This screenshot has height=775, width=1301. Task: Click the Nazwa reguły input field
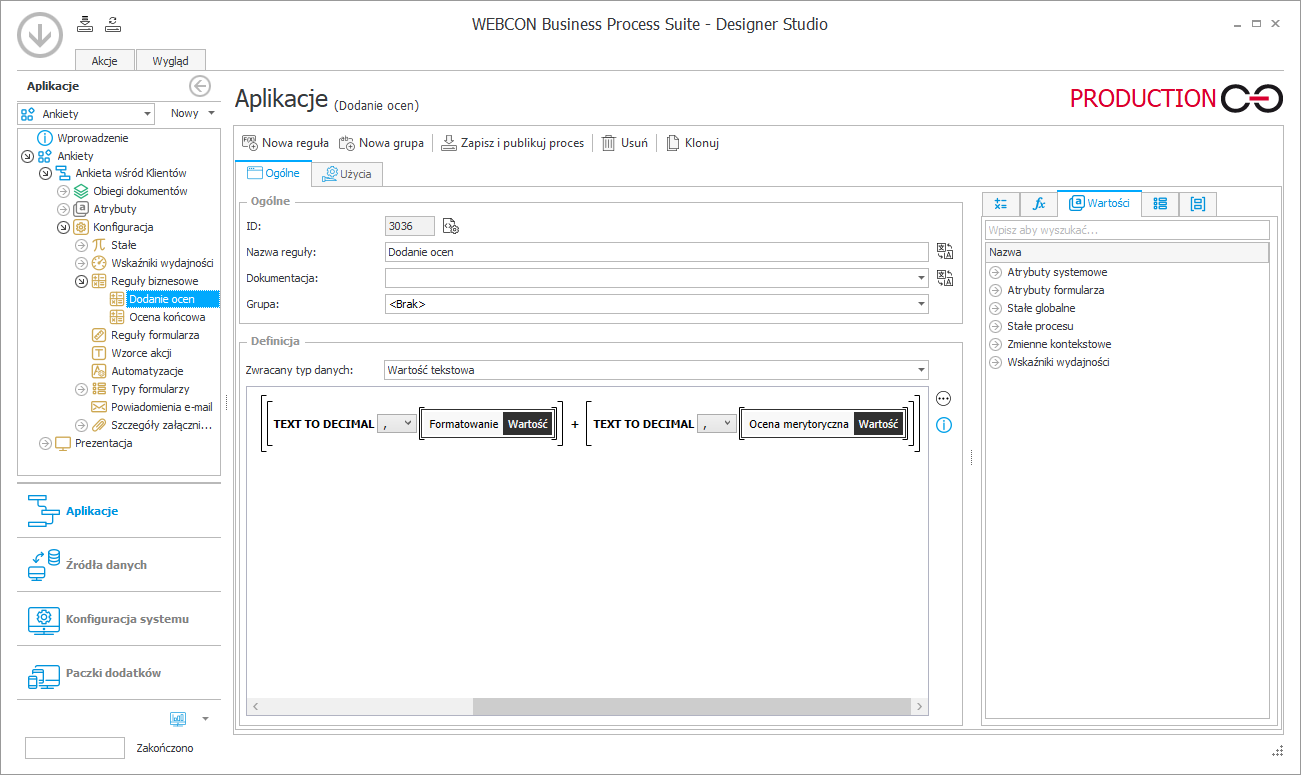656,252
